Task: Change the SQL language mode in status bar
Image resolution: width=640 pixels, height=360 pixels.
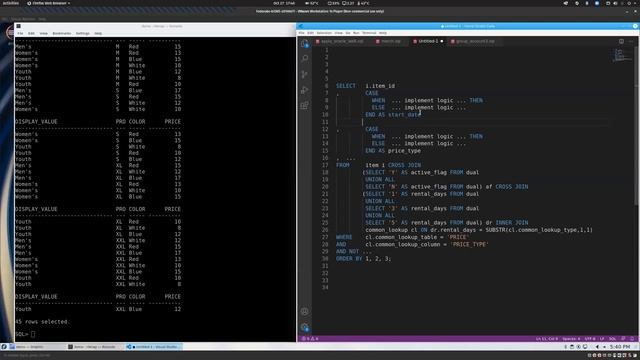Action: [612, 339]
